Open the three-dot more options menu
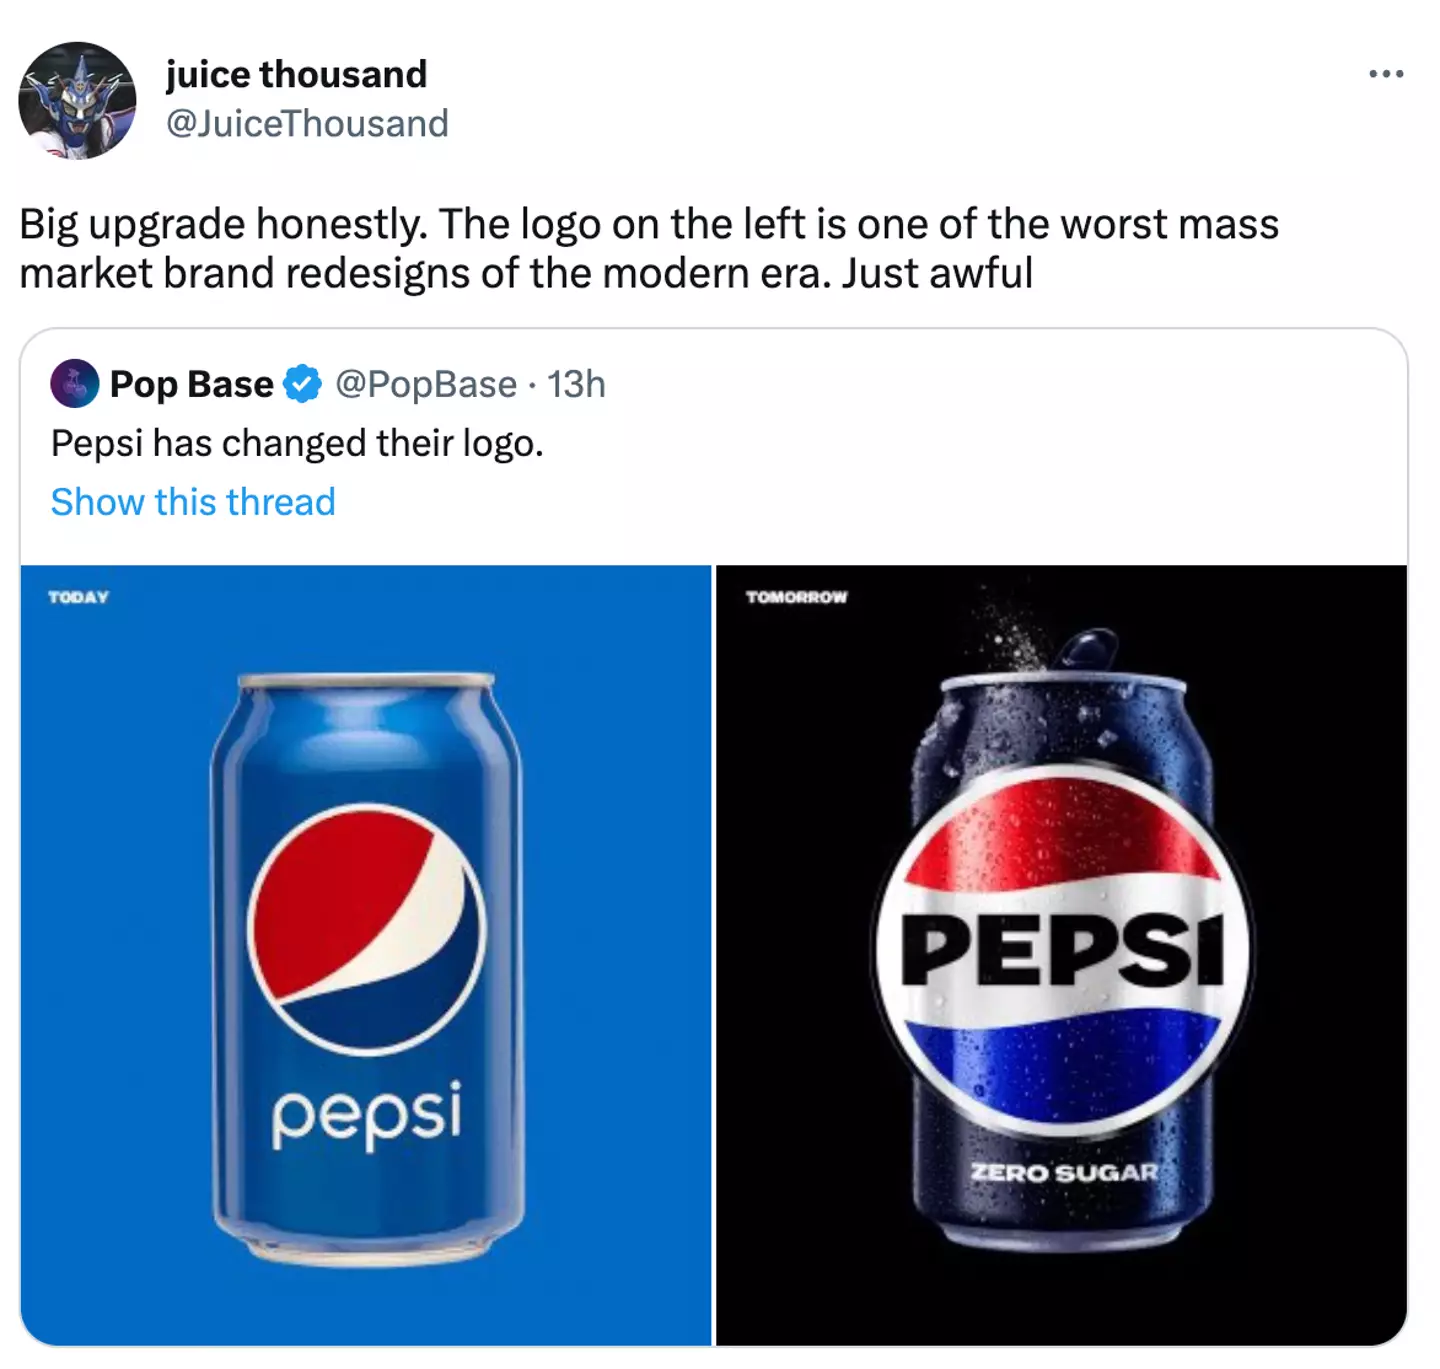The height and width of the screenshot is (1369, 1440). pos(1386,74)
